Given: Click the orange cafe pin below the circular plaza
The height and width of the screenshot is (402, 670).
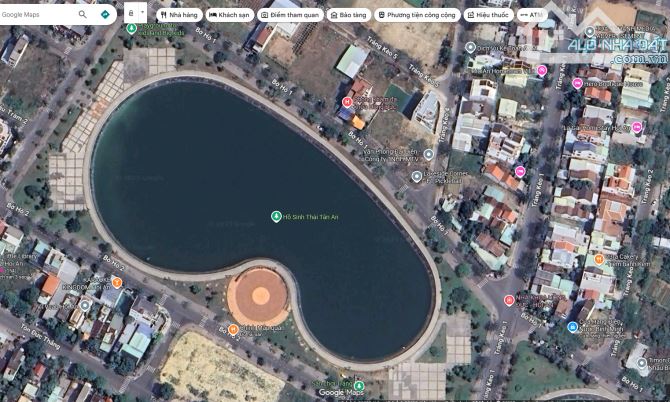Looking at the screenshot, I should pyautogui.click(x=233, y=328).
